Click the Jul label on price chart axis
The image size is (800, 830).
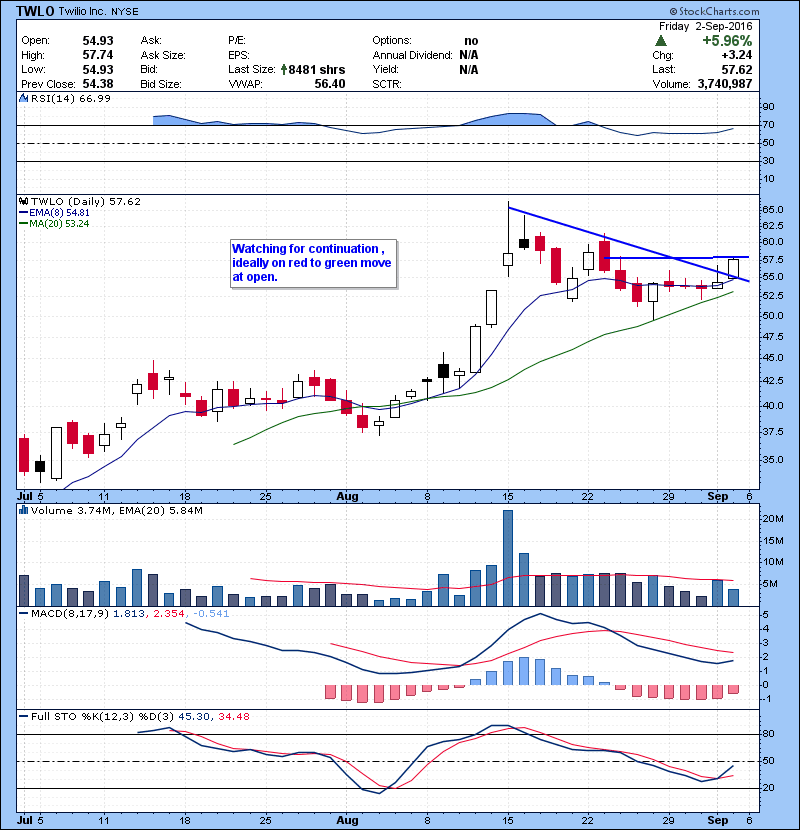point(25,497)
